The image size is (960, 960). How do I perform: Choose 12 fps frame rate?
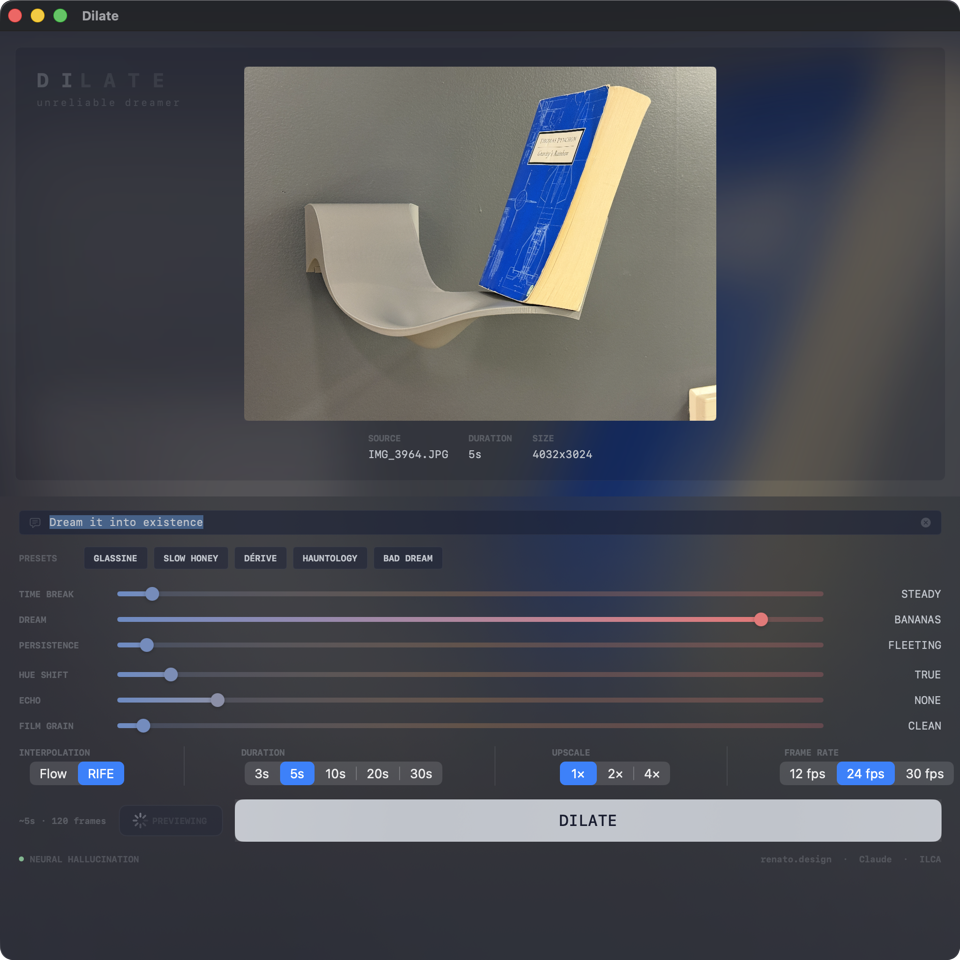pyautogui.click(x=808, y=774)
